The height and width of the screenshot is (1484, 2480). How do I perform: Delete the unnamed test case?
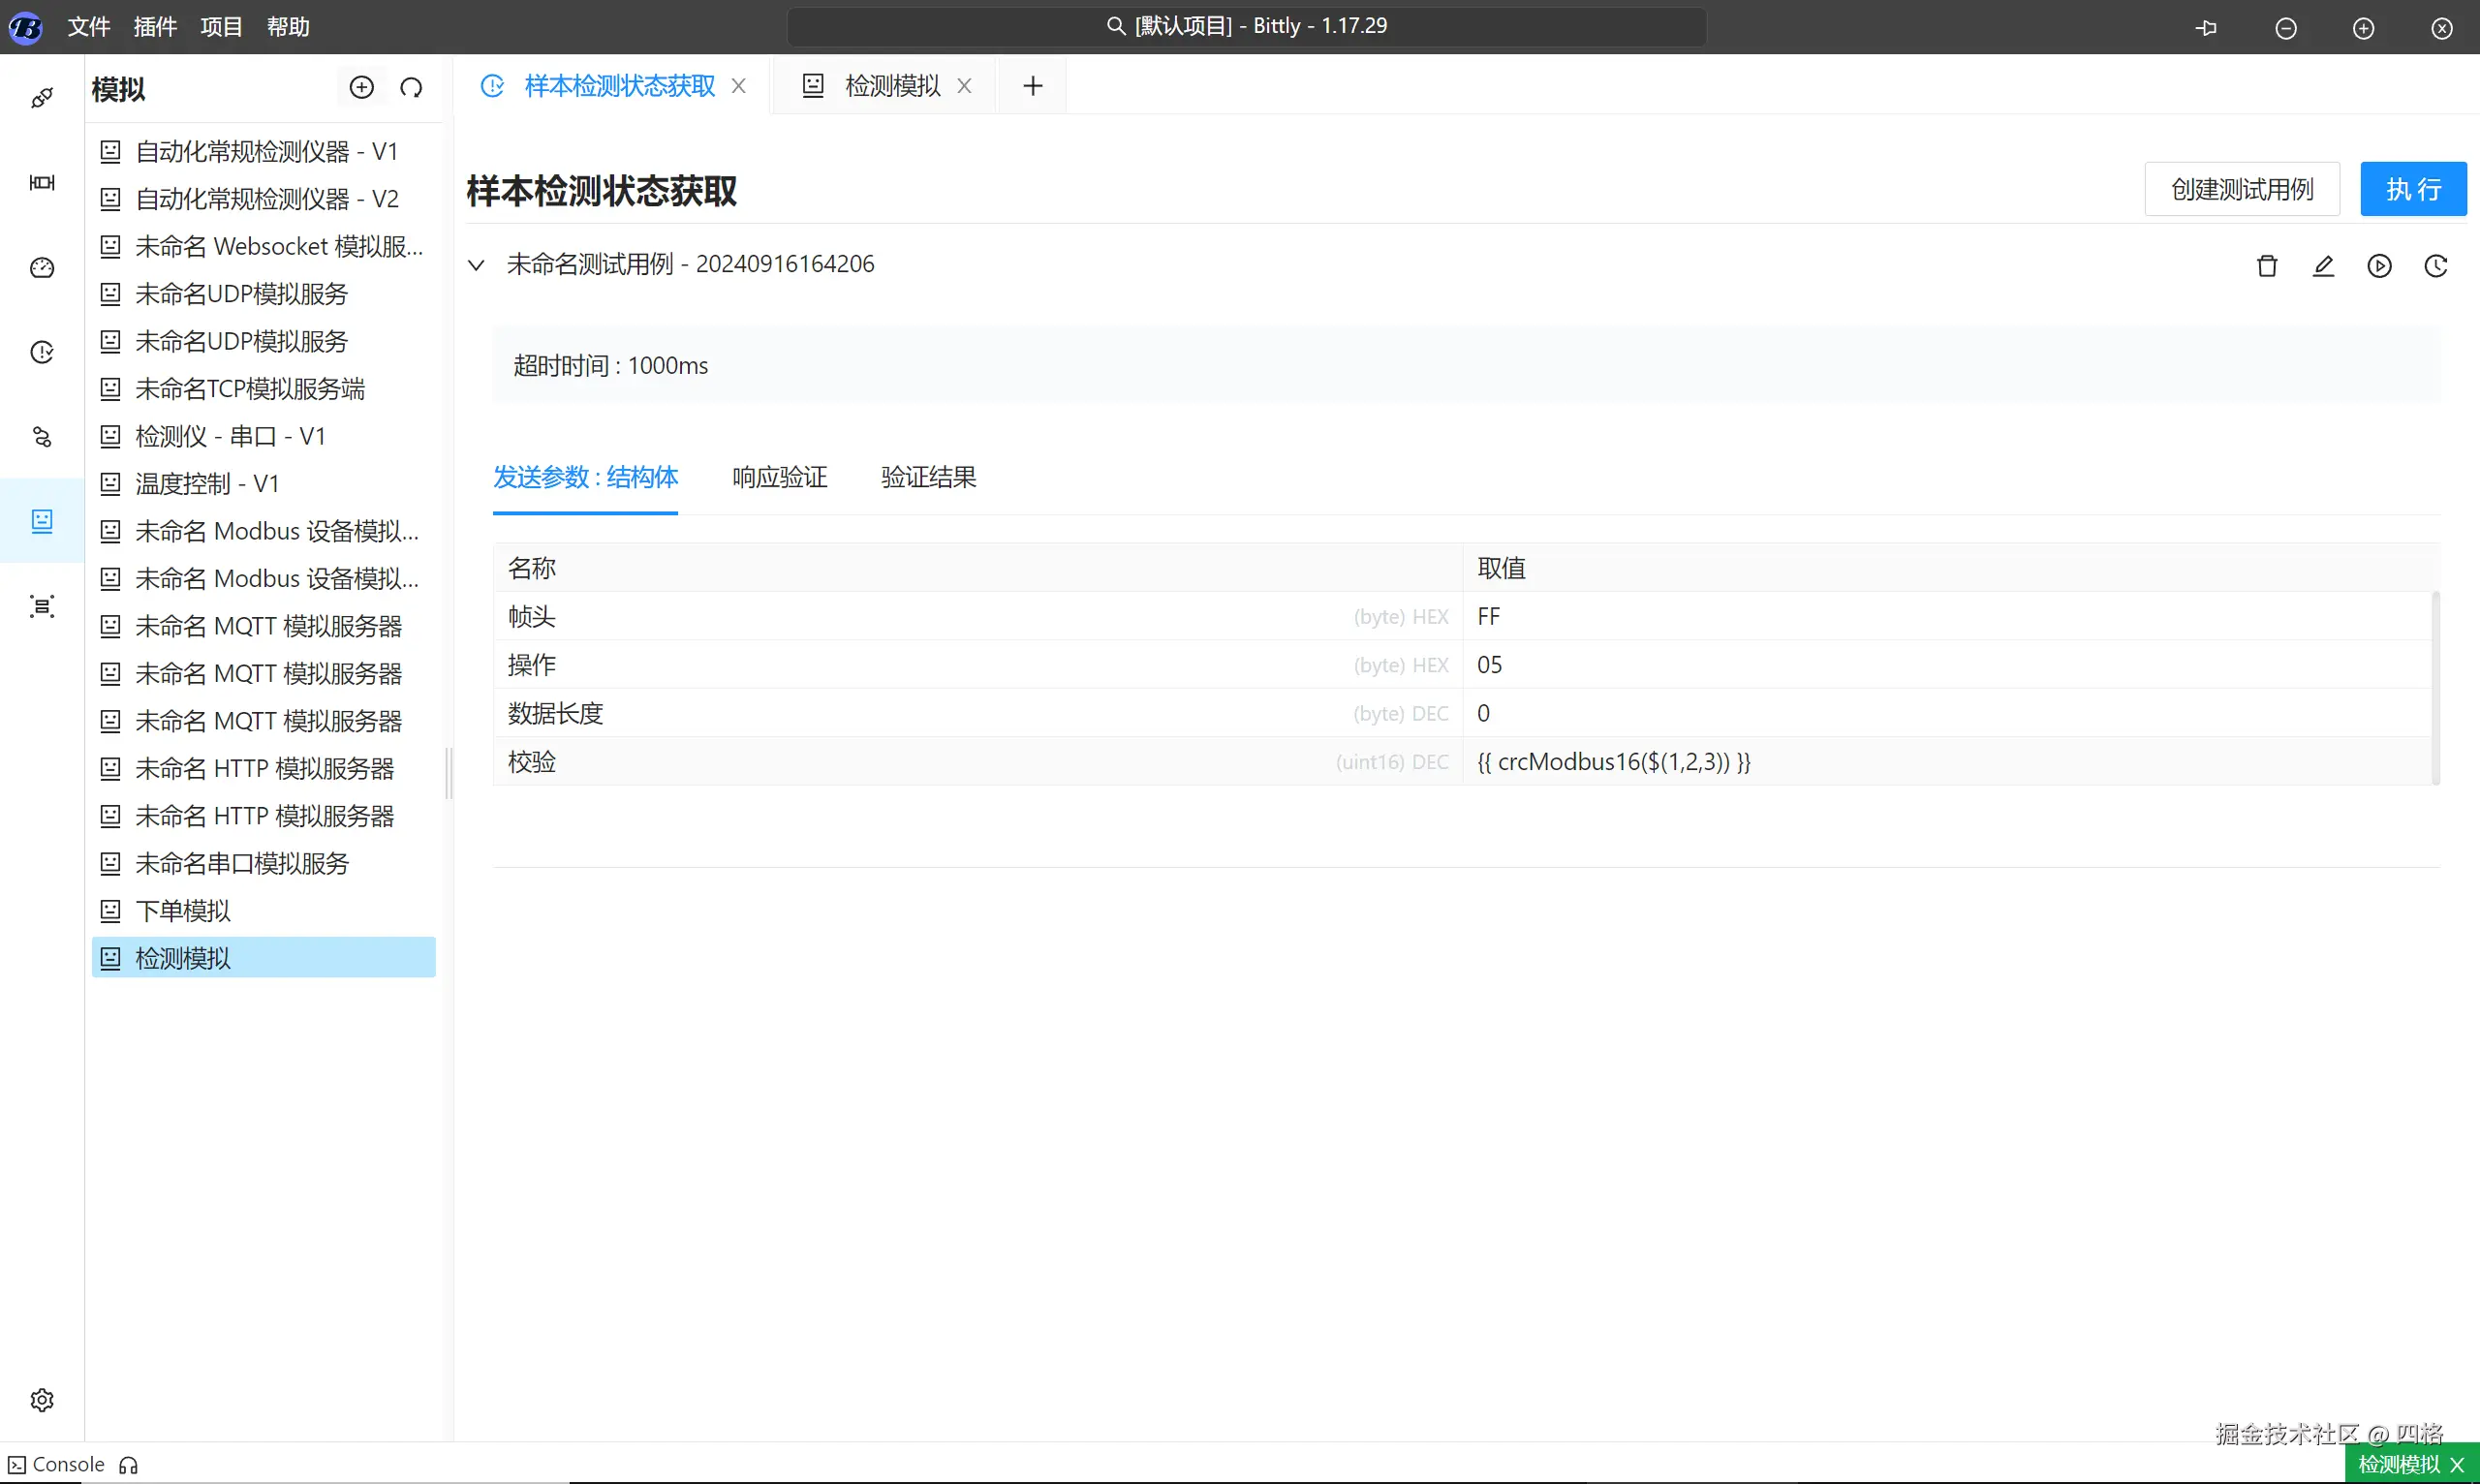[2267, 265]
